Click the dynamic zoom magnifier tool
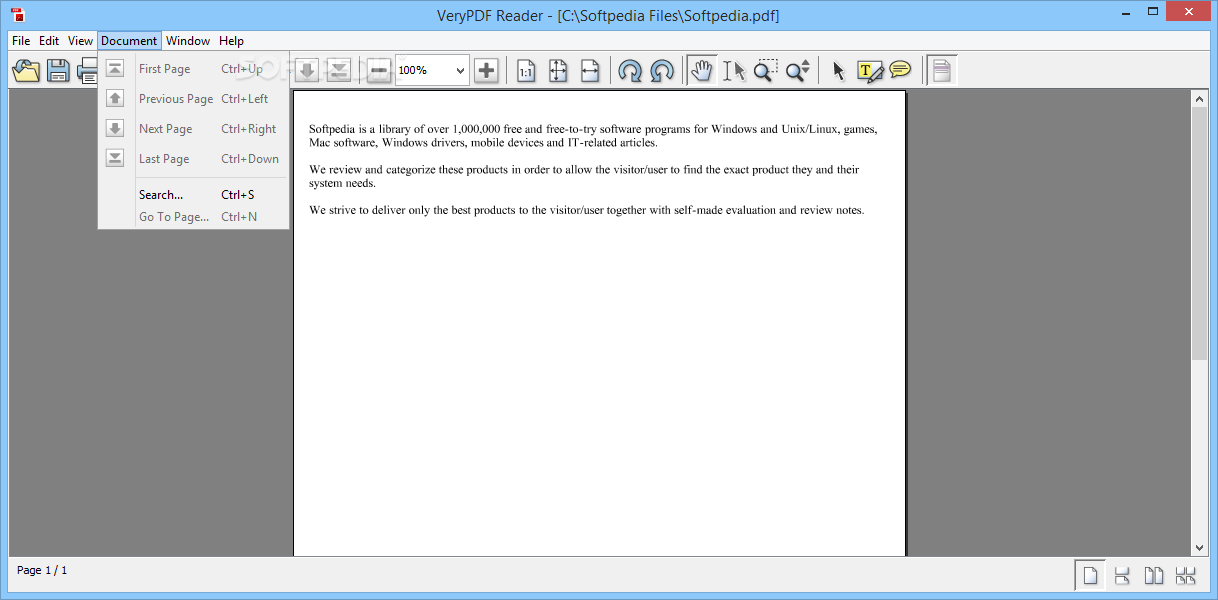Image resolution: width=1218 pixels, height=600 pixels. pos(797,70)
